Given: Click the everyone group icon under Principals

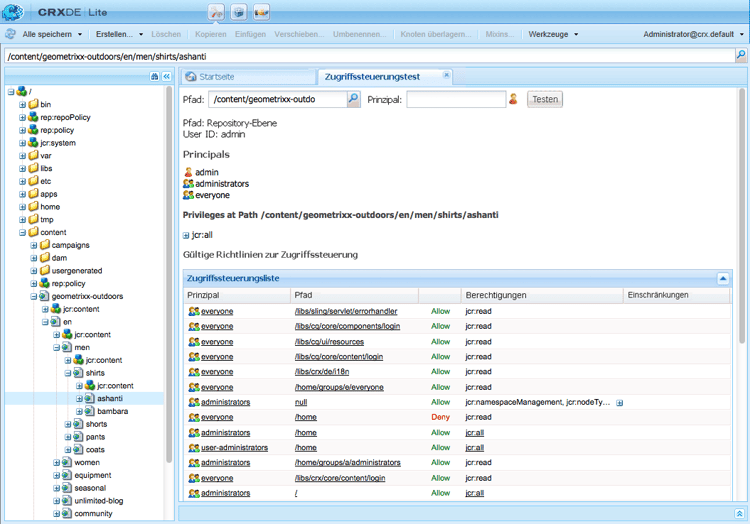Looking at the screenshot, I should pyautogui.click(x=188, y=195).
